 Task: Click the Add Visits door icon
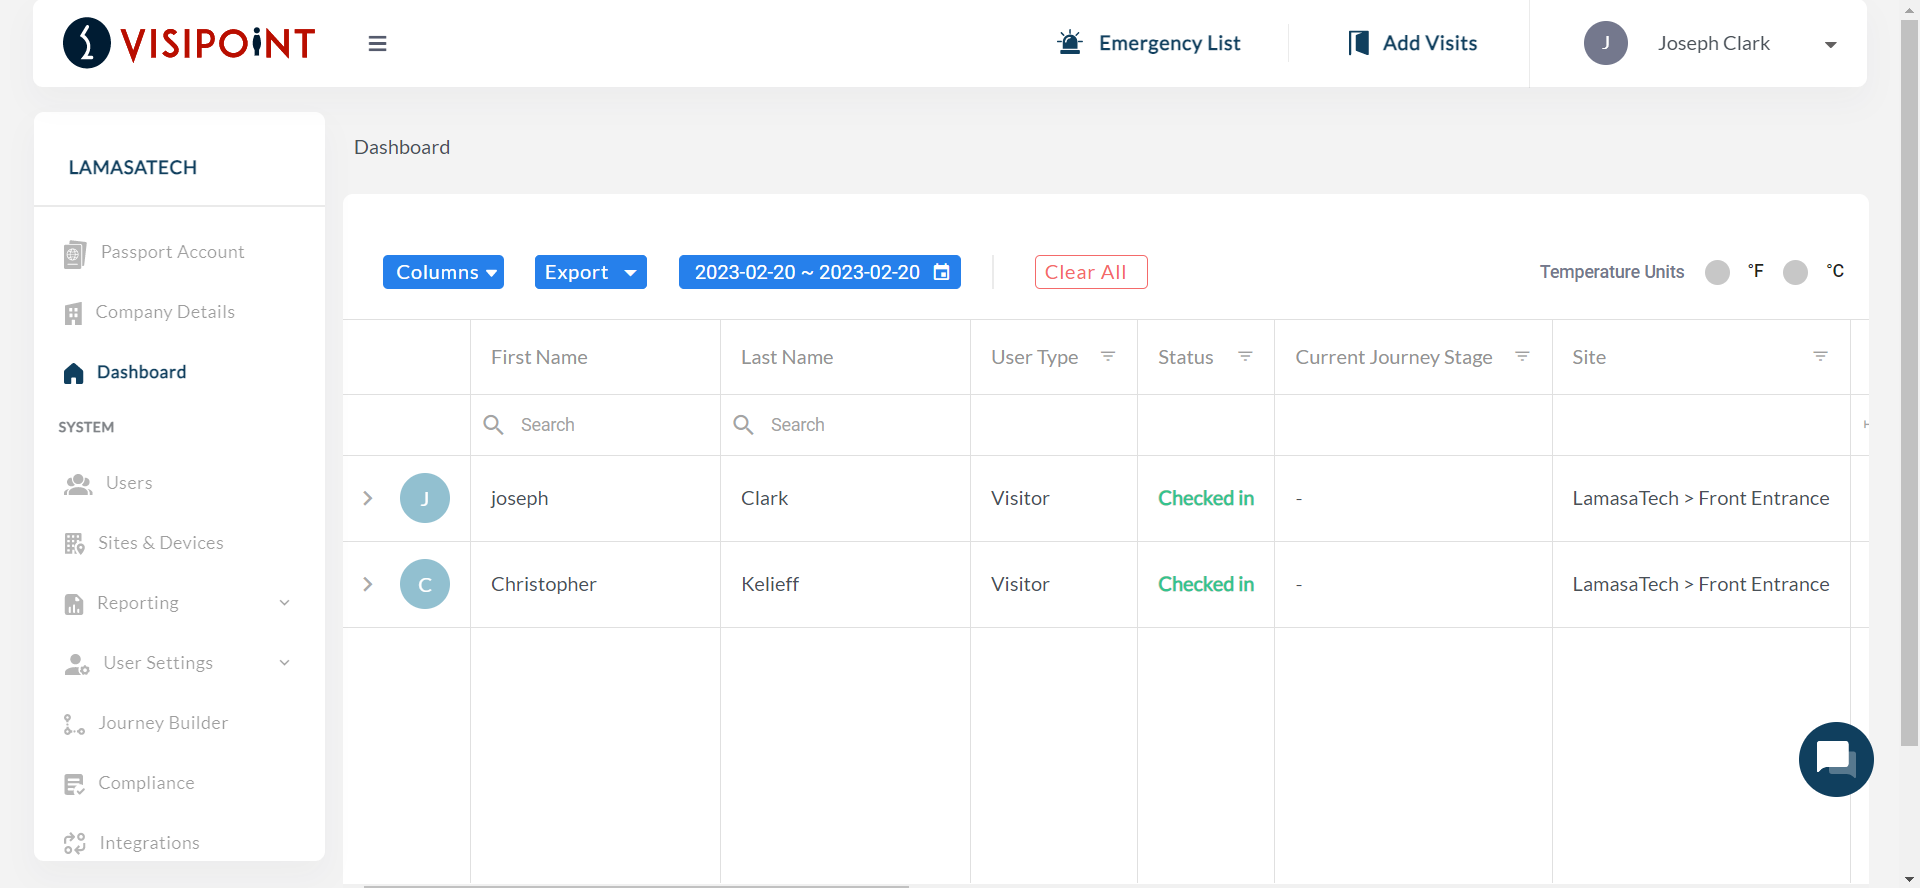(1358, 43)
